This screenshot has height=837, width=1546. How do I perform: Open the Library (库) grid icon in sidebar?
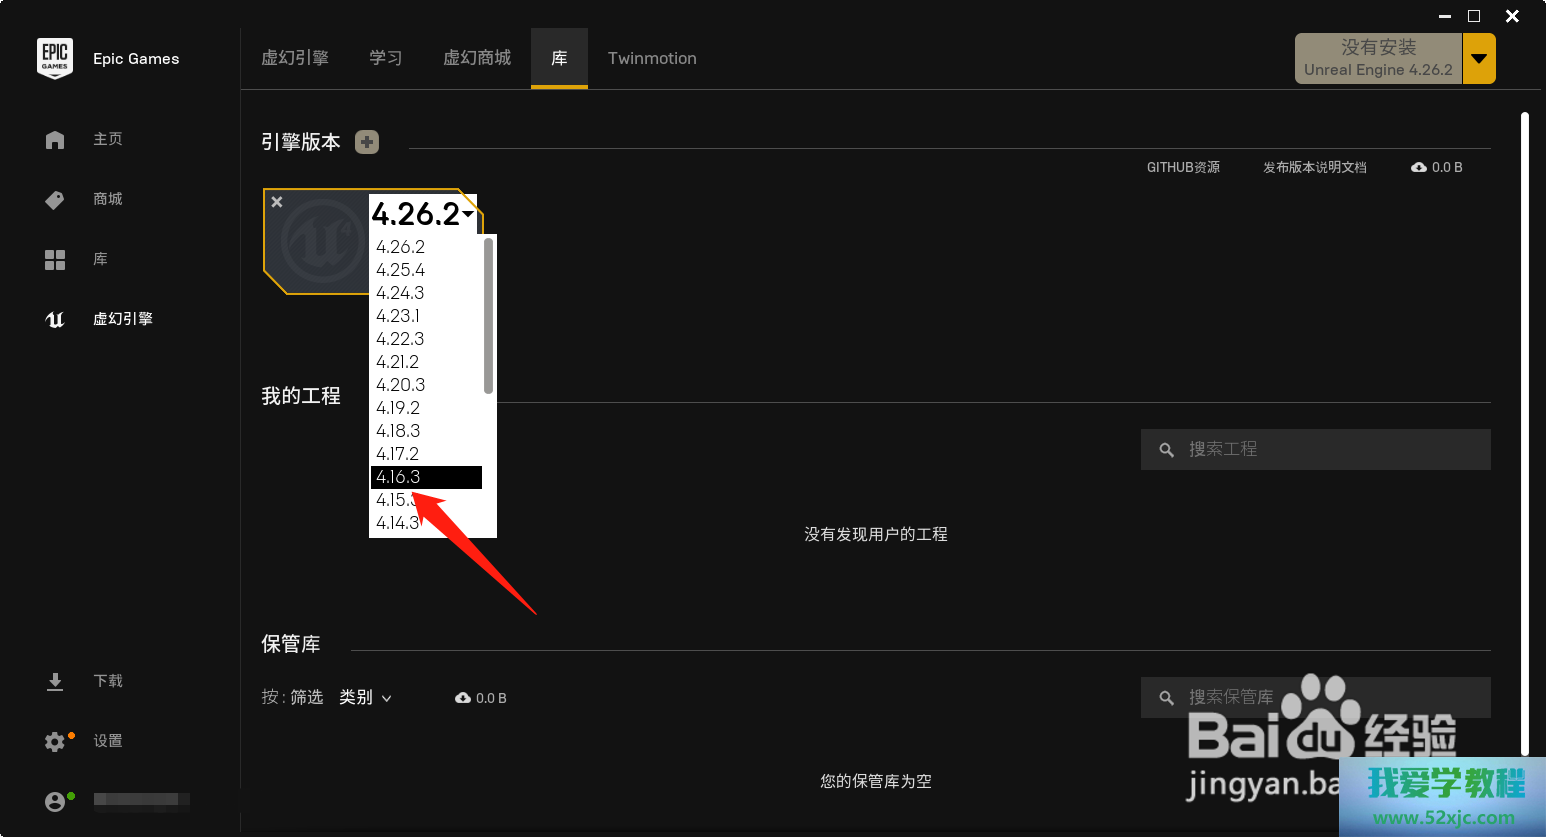(55, 260)
